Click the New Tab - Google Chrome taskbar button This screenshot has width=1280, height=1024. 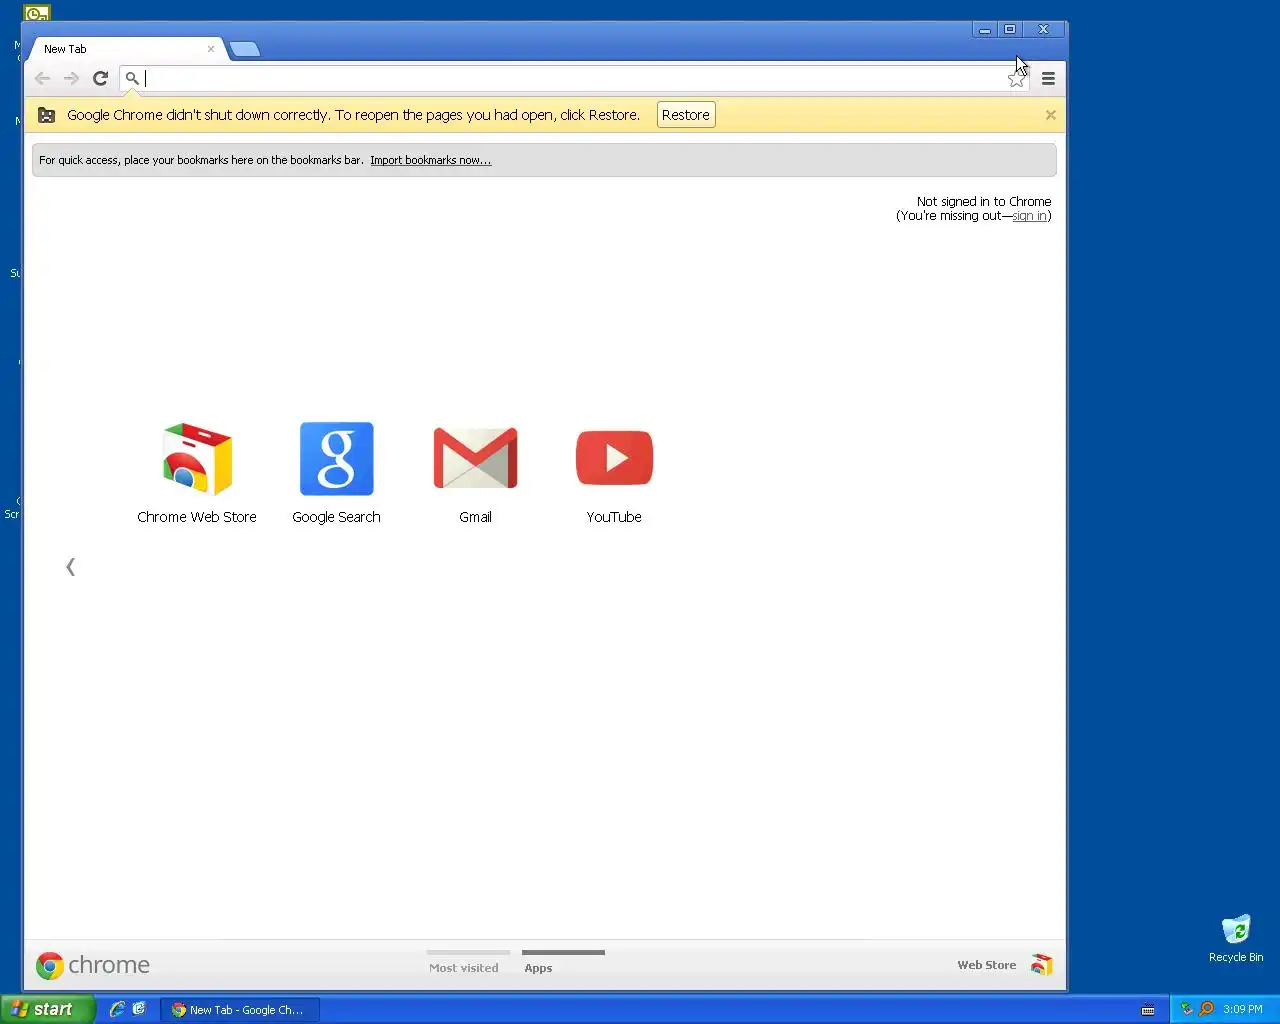point(240,1010)
